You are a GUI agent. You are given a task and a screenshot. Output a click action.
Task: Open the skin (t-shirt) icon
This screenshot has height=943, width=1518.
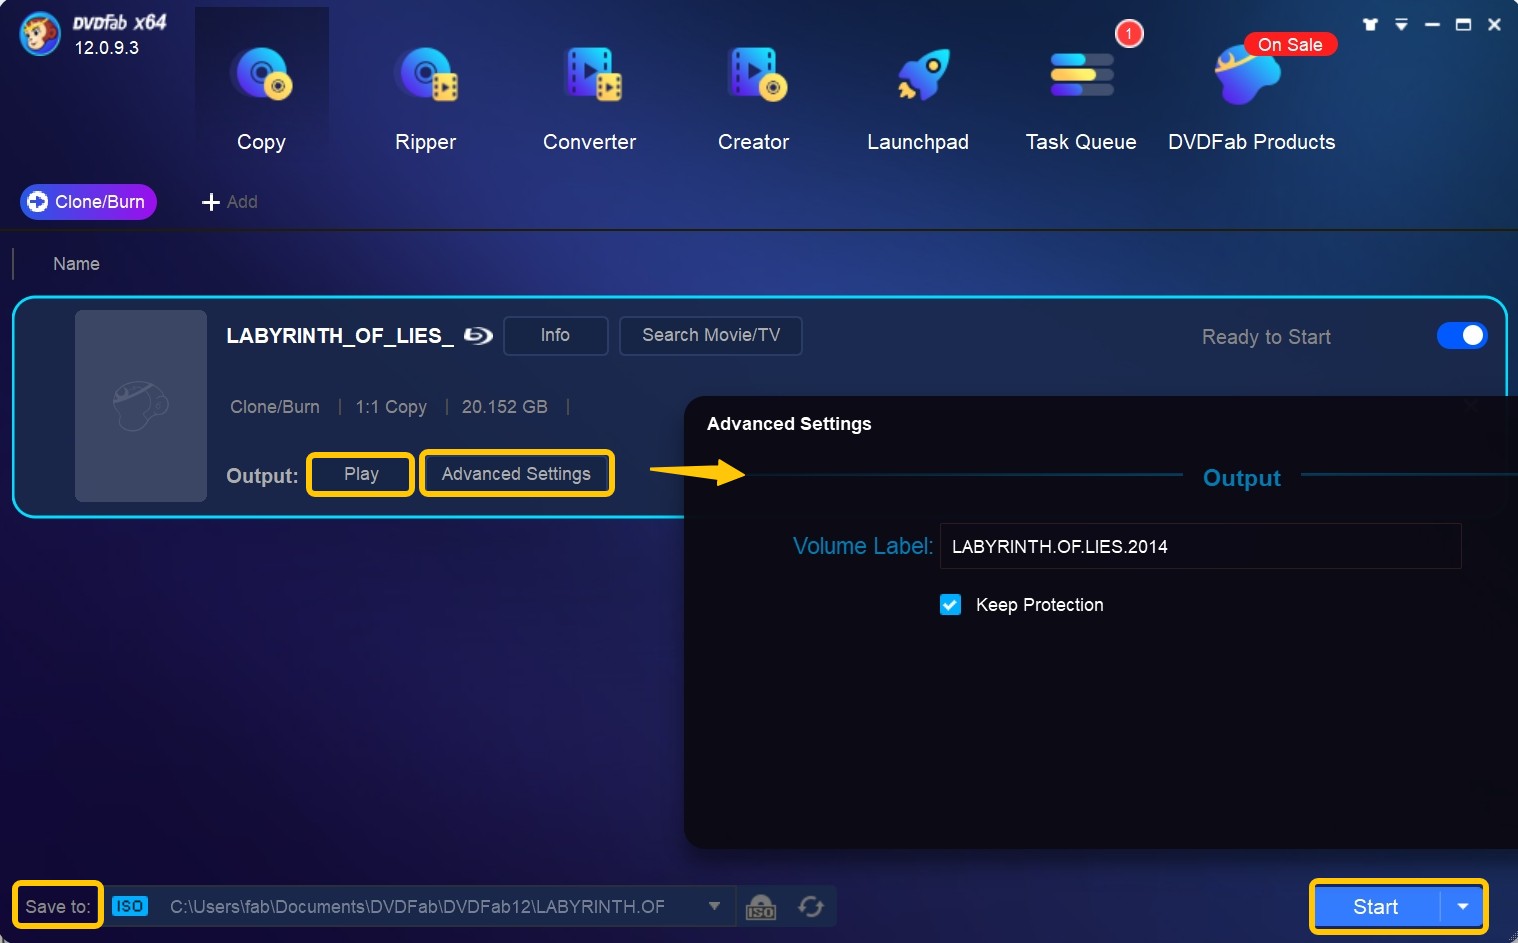(x=1370, y=25)
